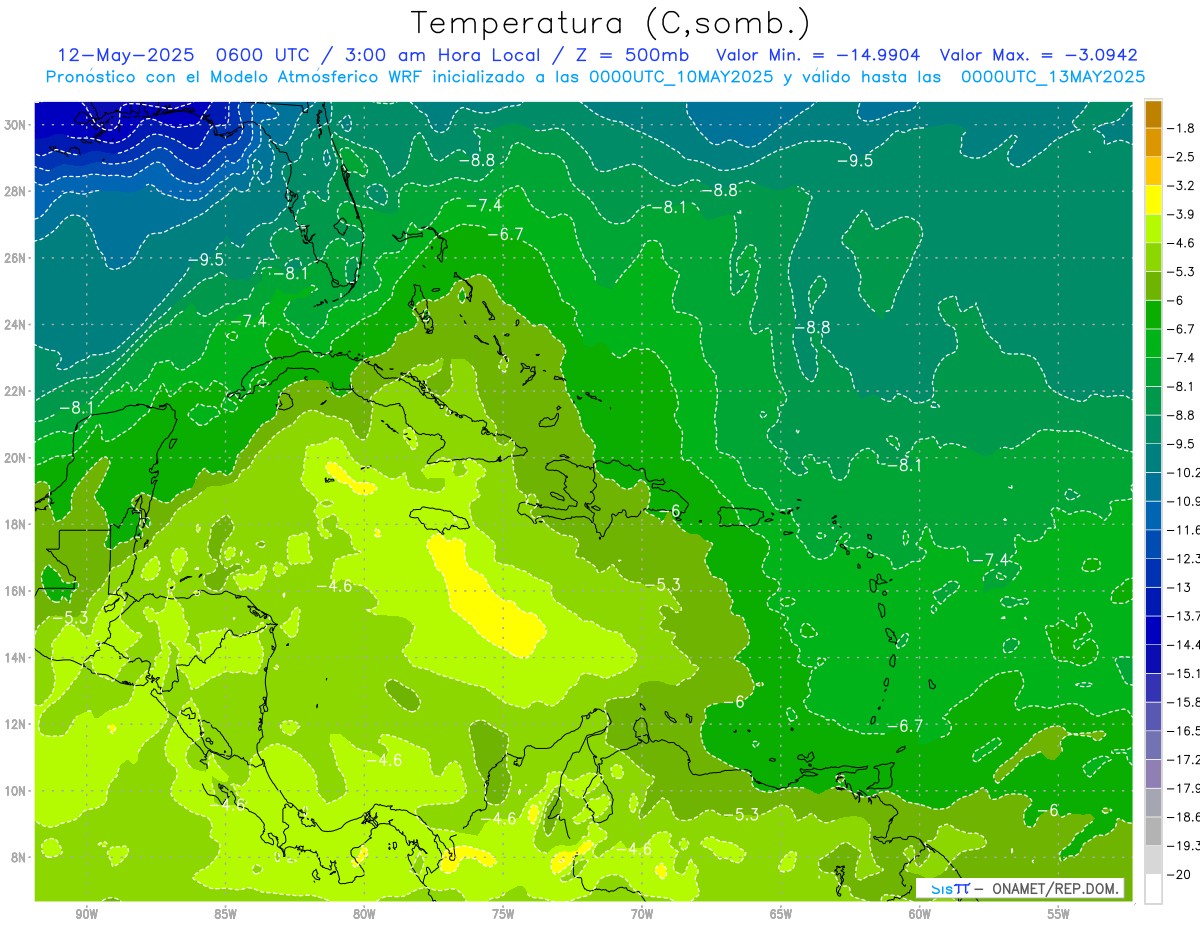The image size is (1200, 927).
Task: Click the 18N latitude axis label
Action: tap(17, 524)
